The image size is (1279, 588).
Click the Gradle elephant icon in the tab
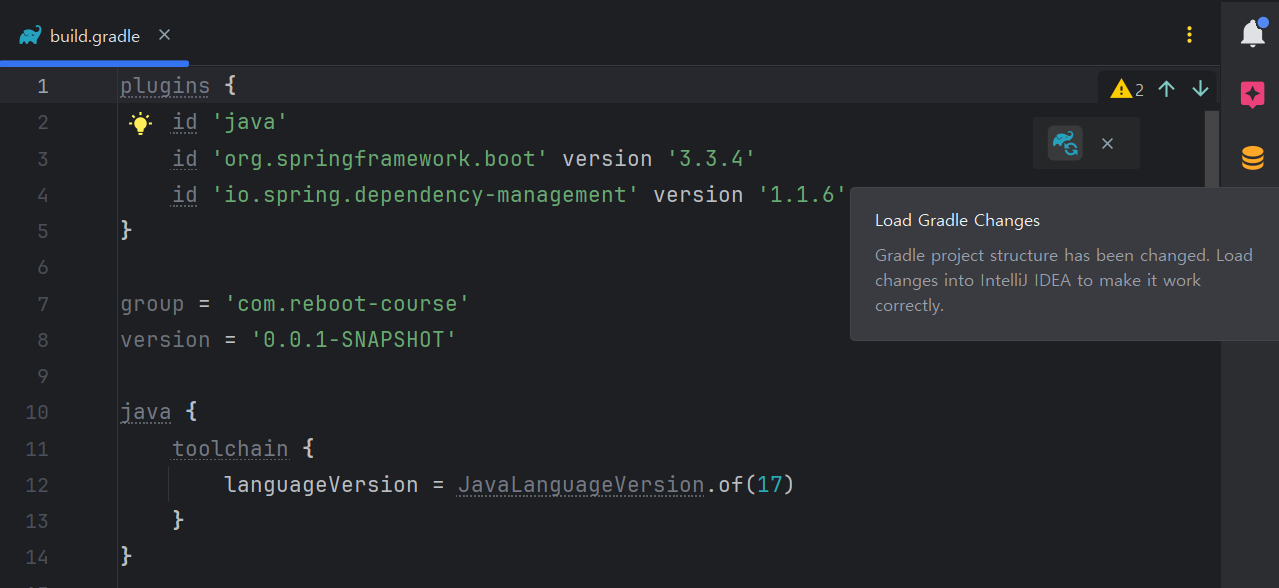pos(30,34)
